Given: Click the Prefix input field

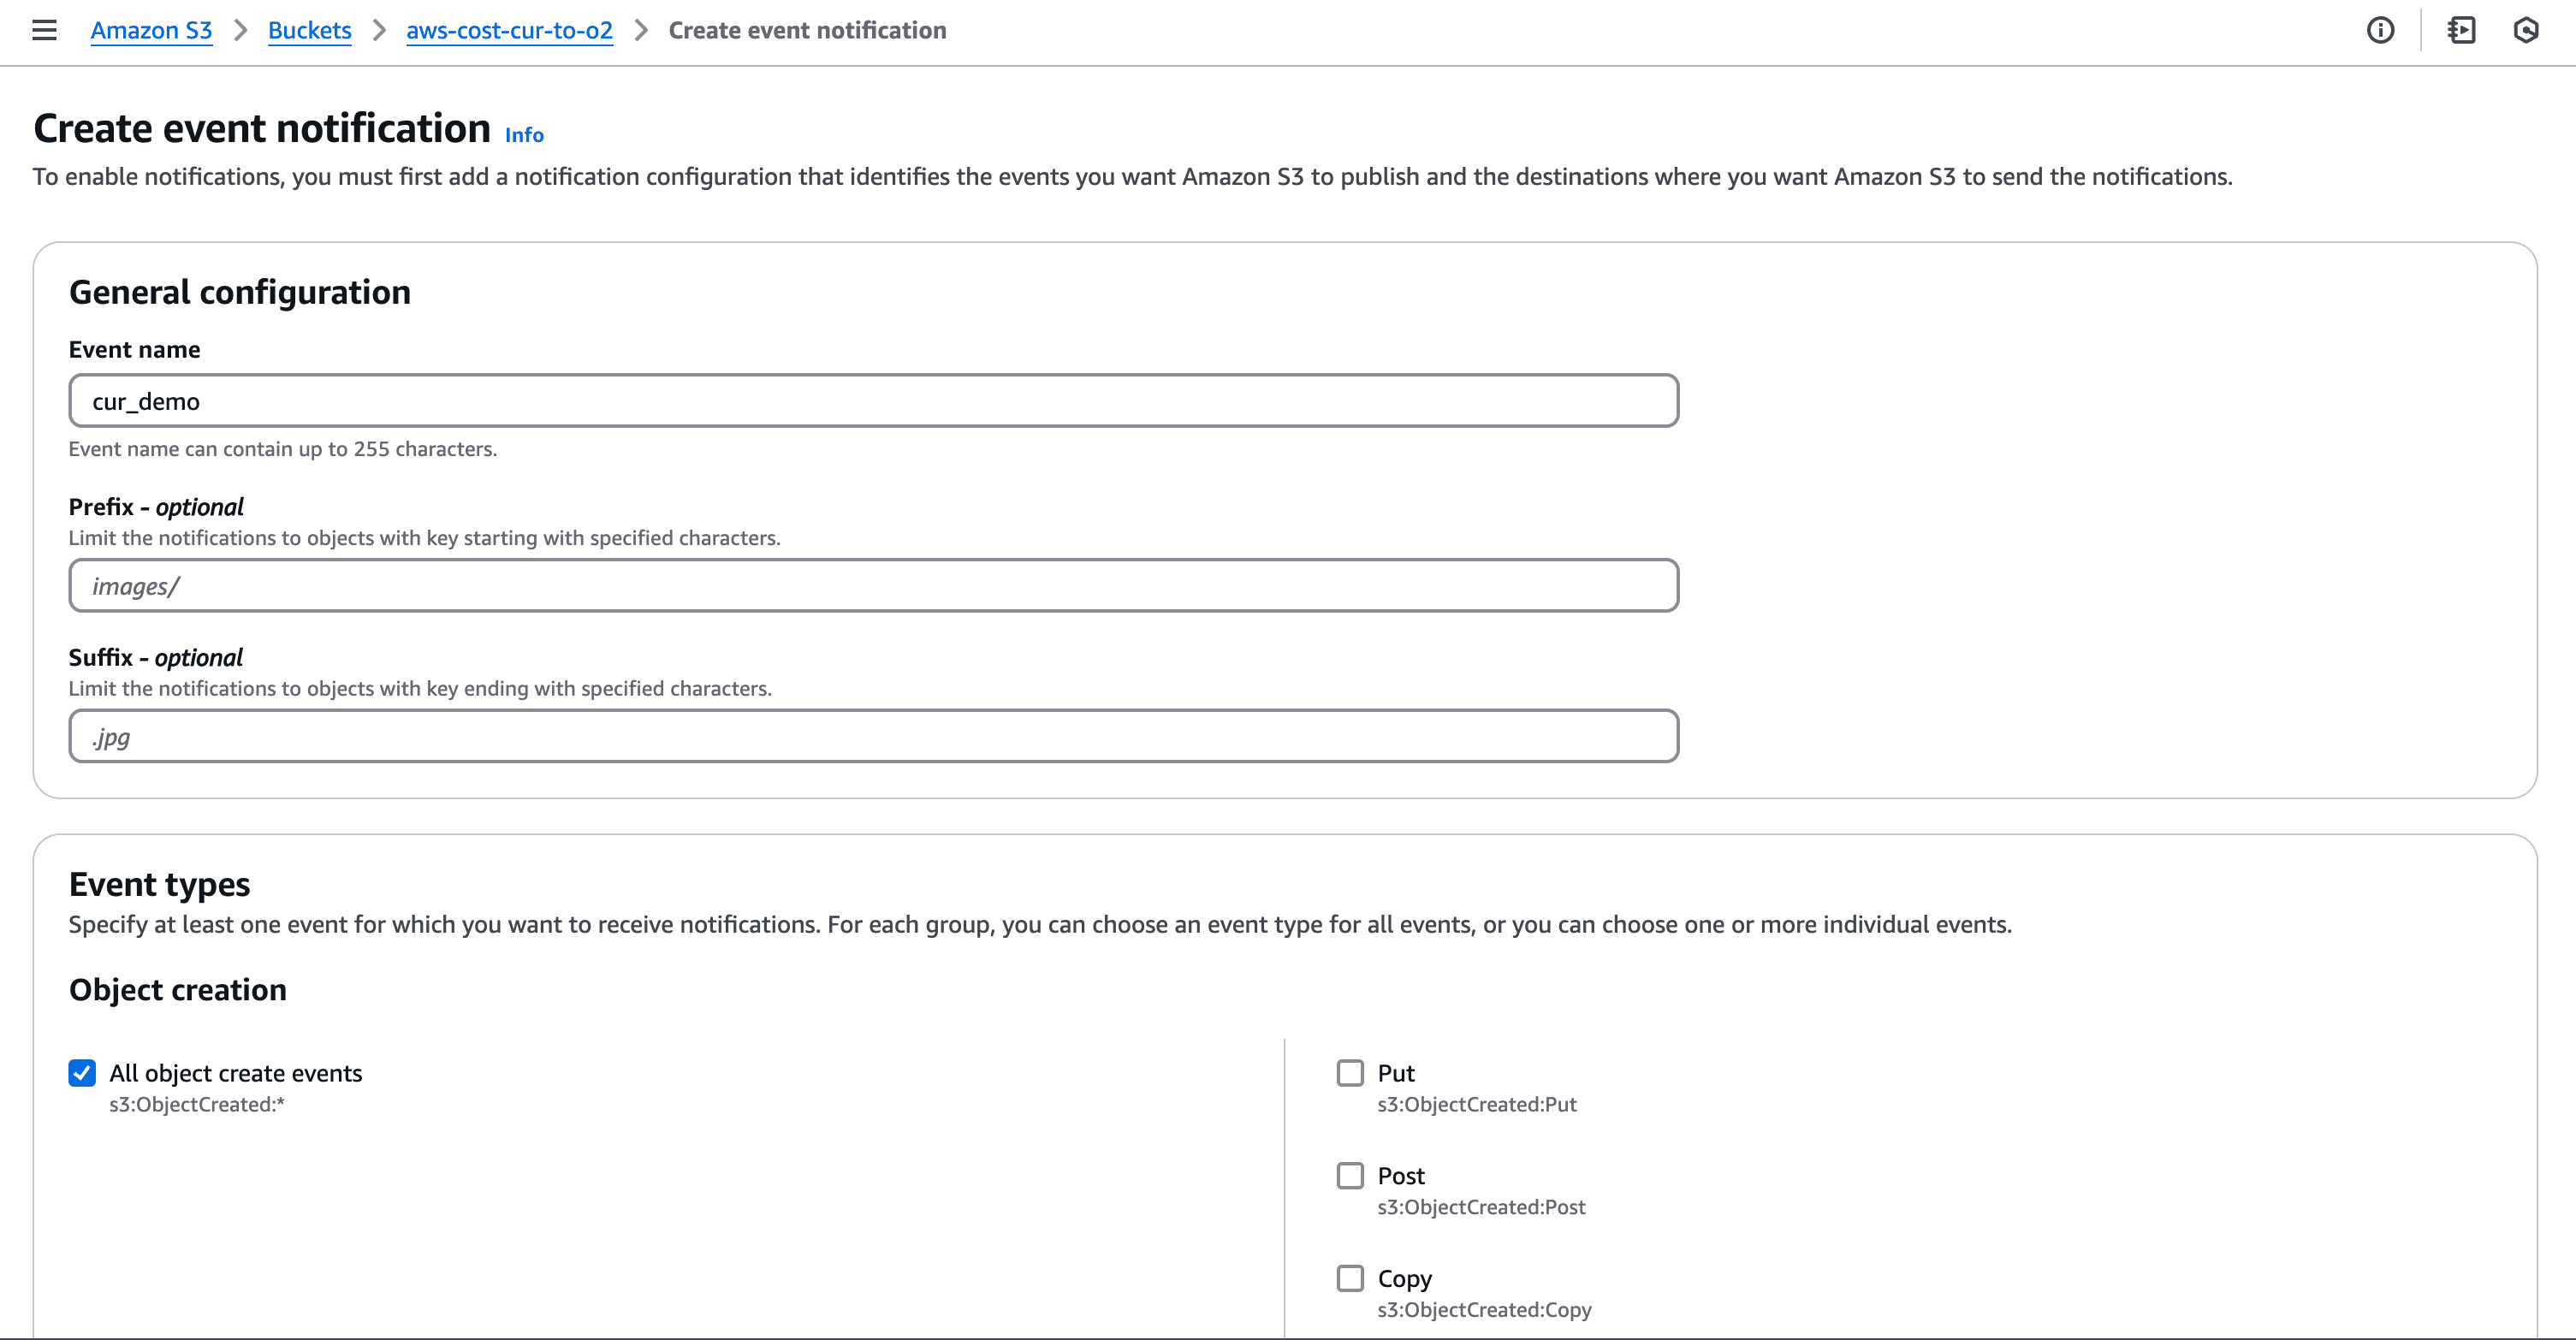Looking at the screenshot, I should tap(873, 586).
